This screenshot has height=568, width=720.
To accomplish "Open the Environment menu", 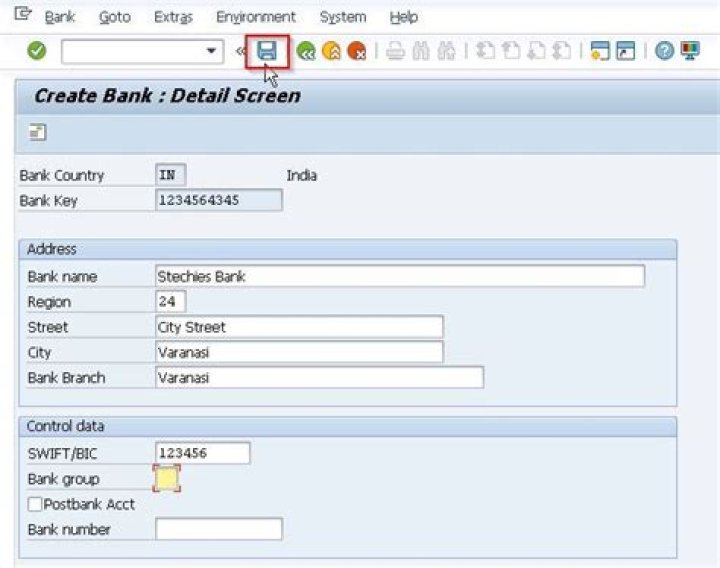I will click(x=256, y=17).
